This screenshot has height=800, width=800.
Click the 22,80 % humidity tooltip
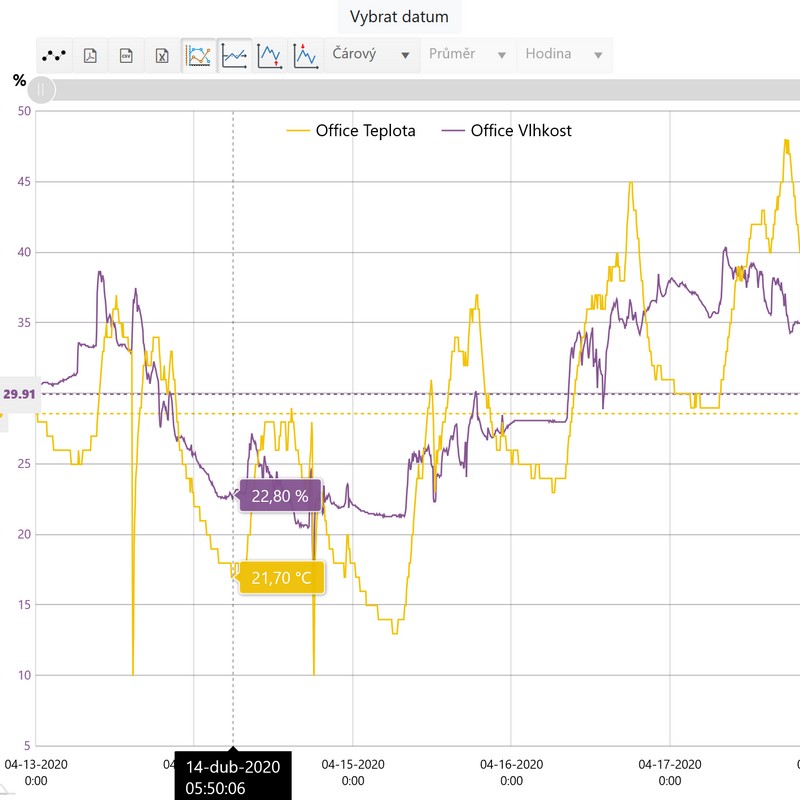(x=280, y=496)
